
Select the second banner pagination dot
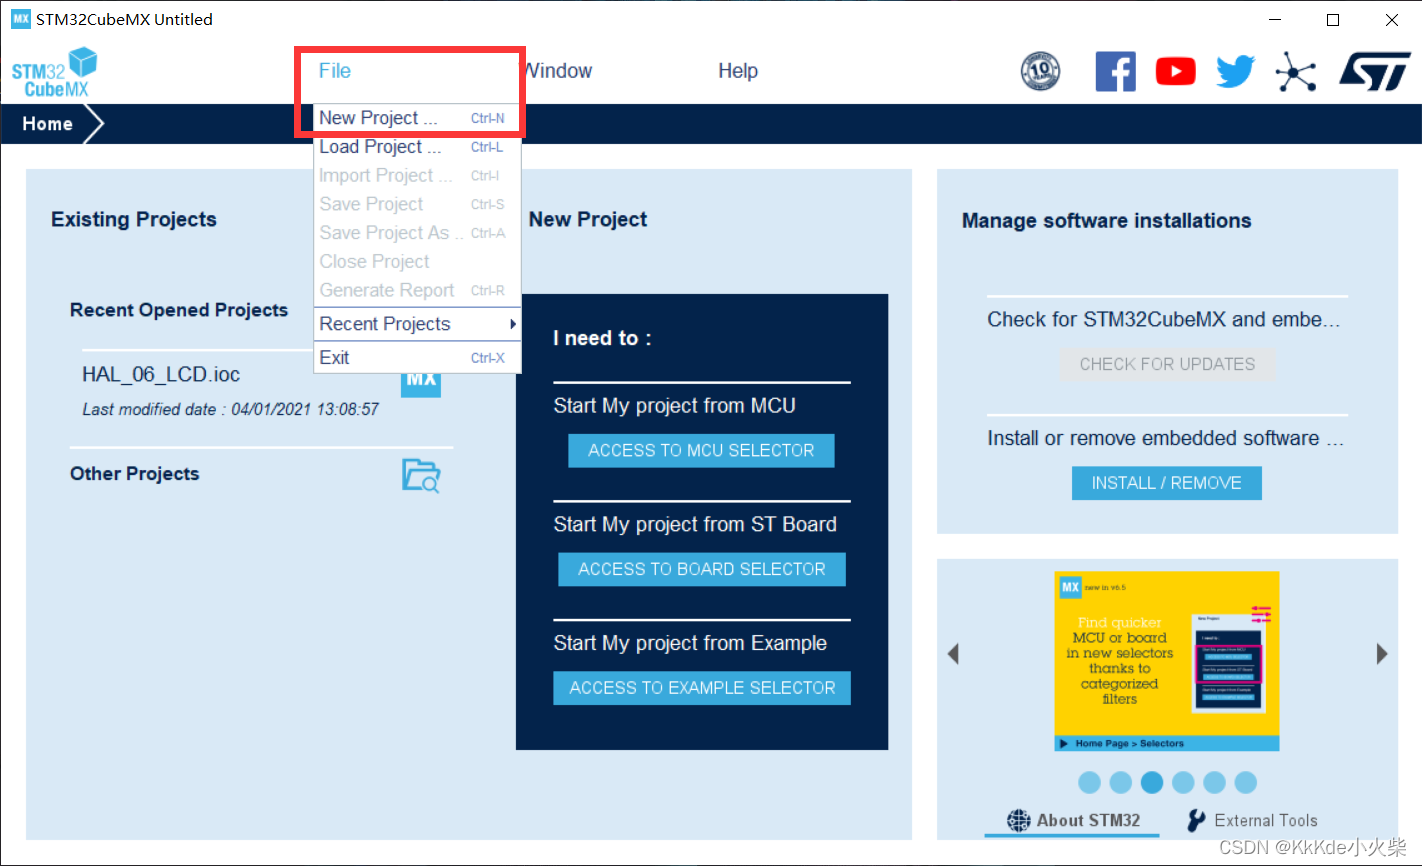pos(1121,782)
